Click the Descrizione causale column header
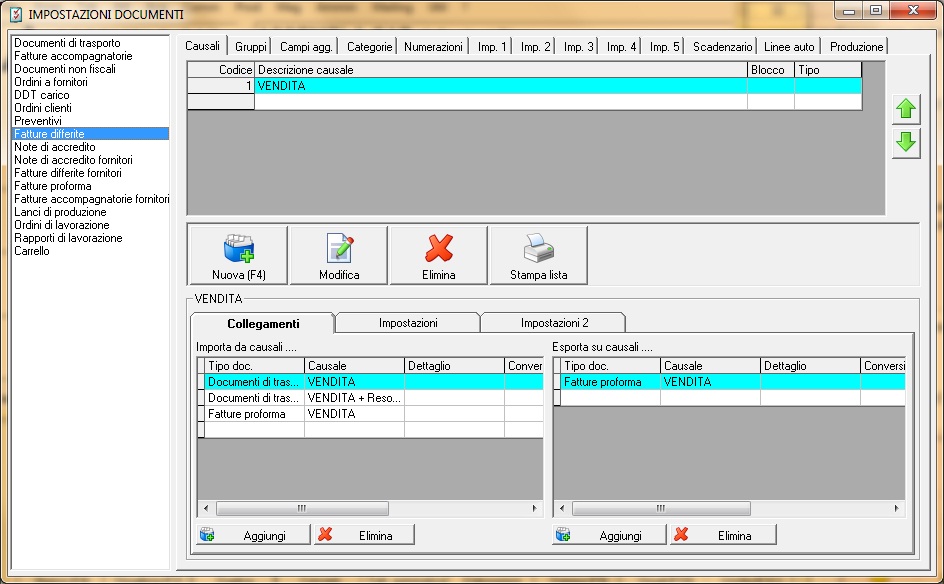Image resolution: width=944 pixels, height=584 pixels. pos(501,70)
